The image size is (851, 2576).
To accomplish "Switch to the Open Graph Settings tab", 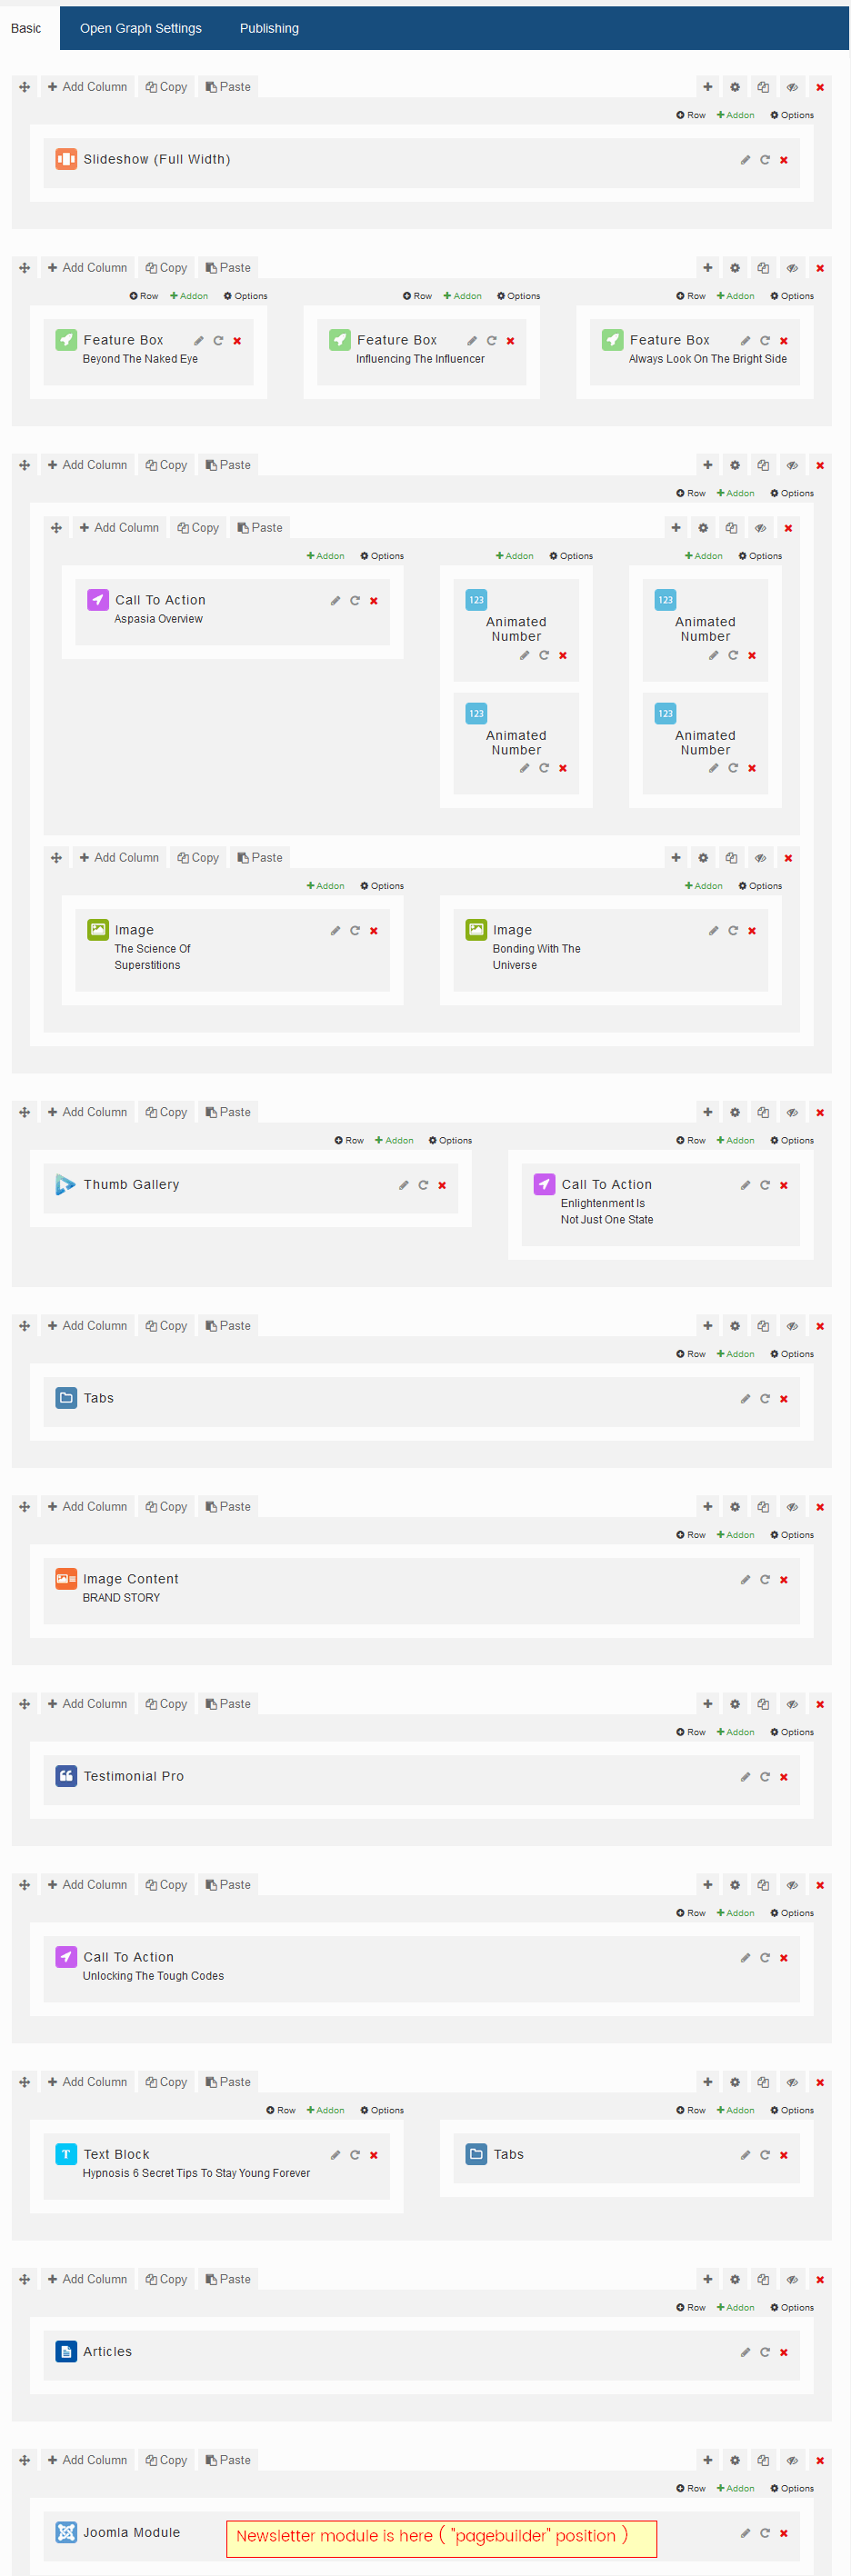I will click(x=141, y=28).
